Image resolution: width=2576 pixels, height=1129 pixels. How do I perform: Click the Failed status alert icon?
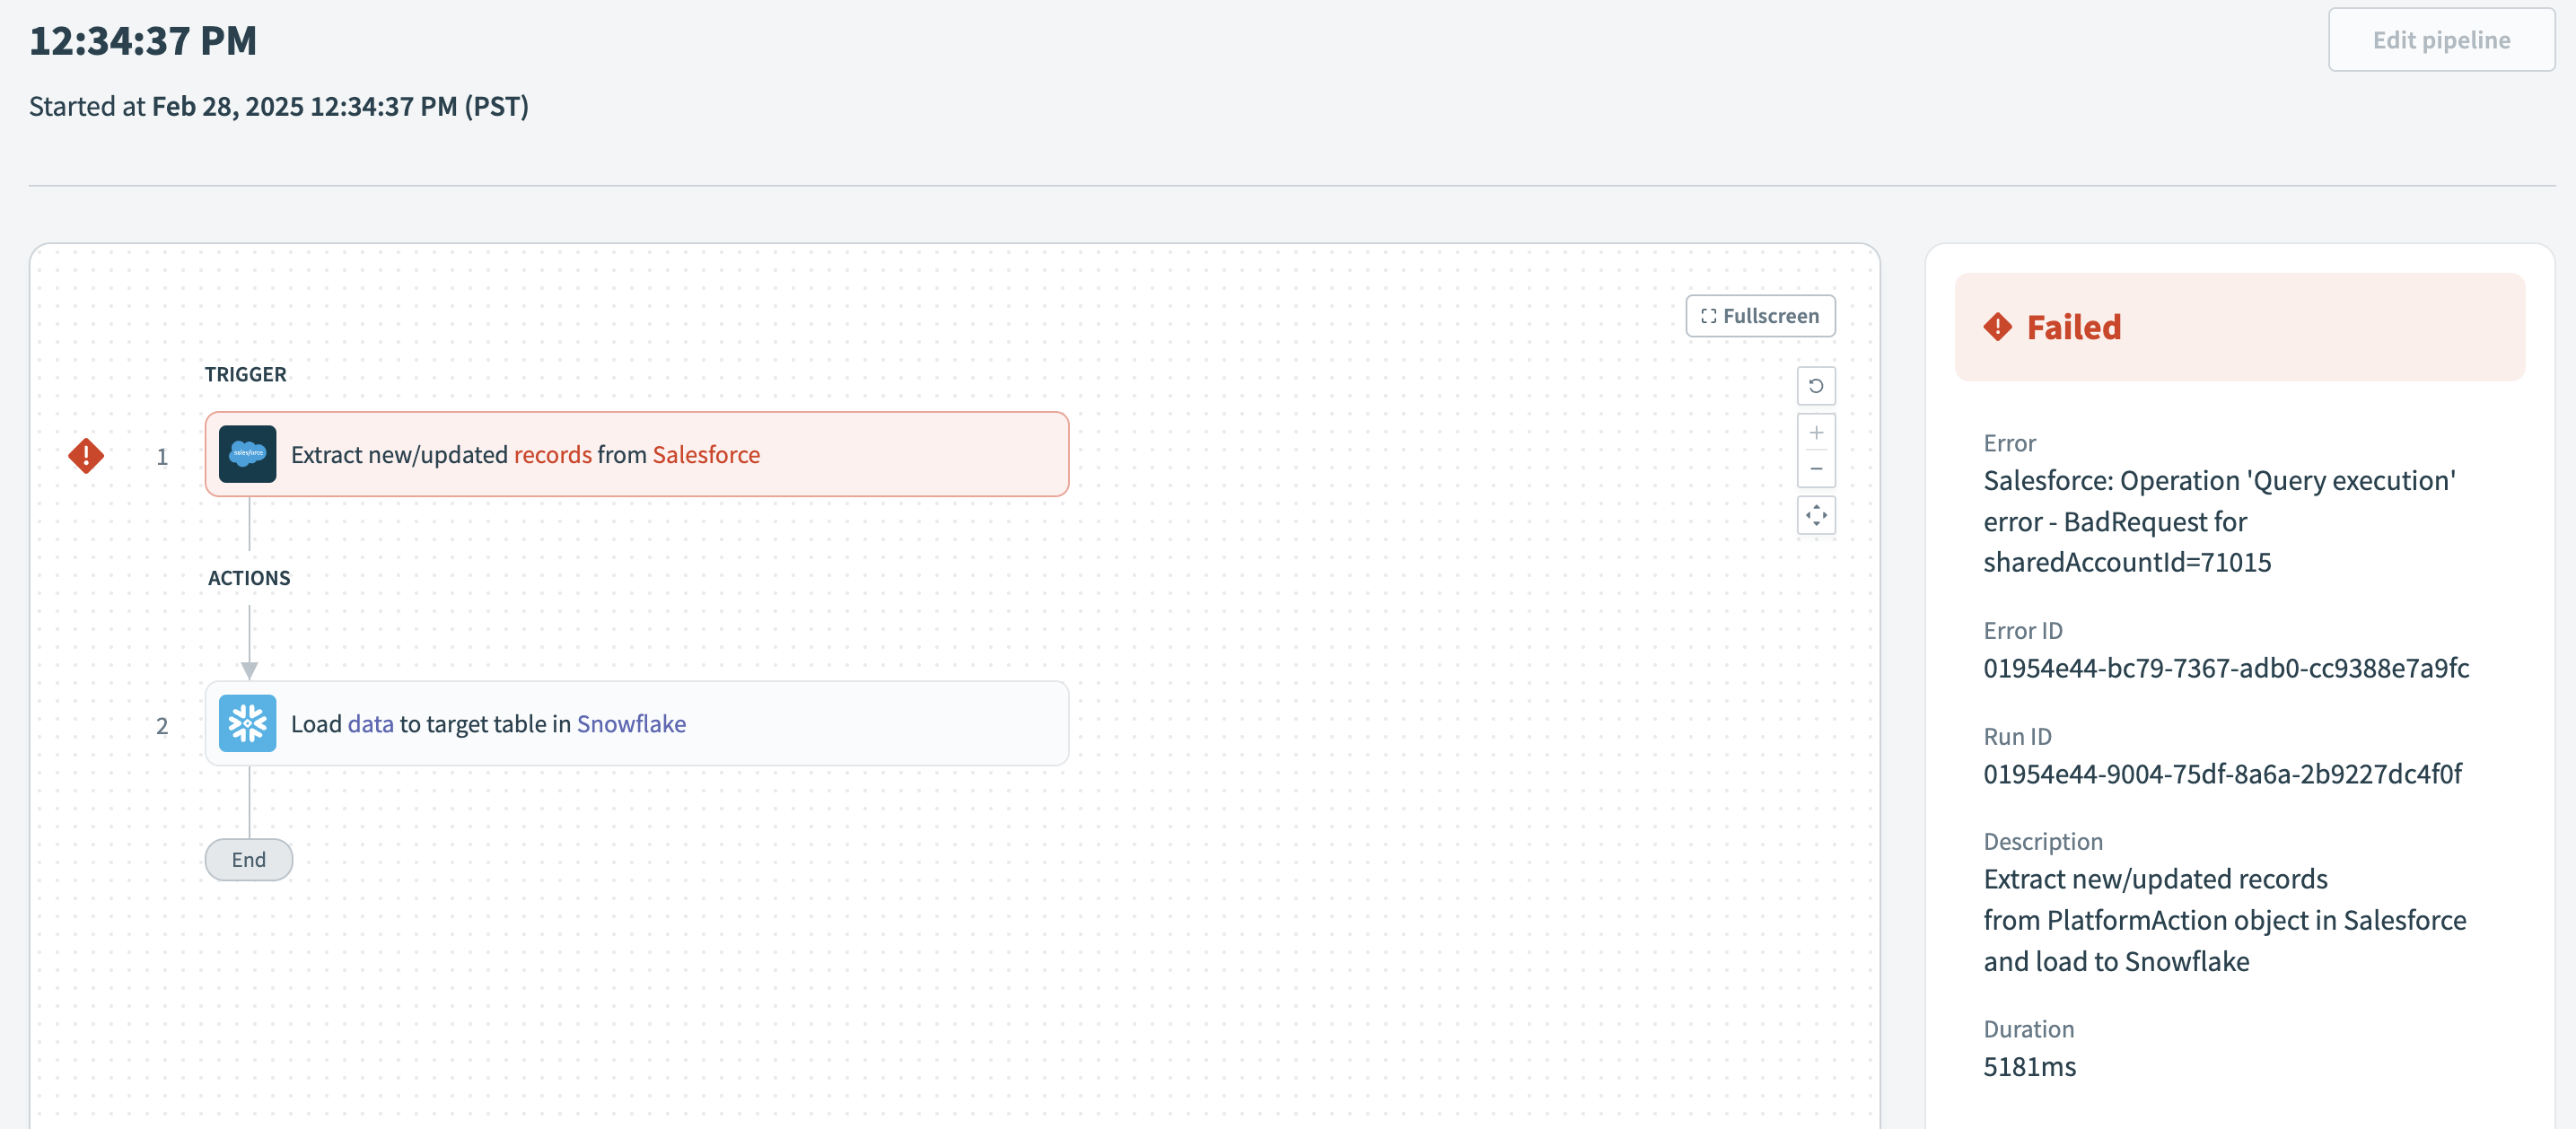pos(1997,327)
